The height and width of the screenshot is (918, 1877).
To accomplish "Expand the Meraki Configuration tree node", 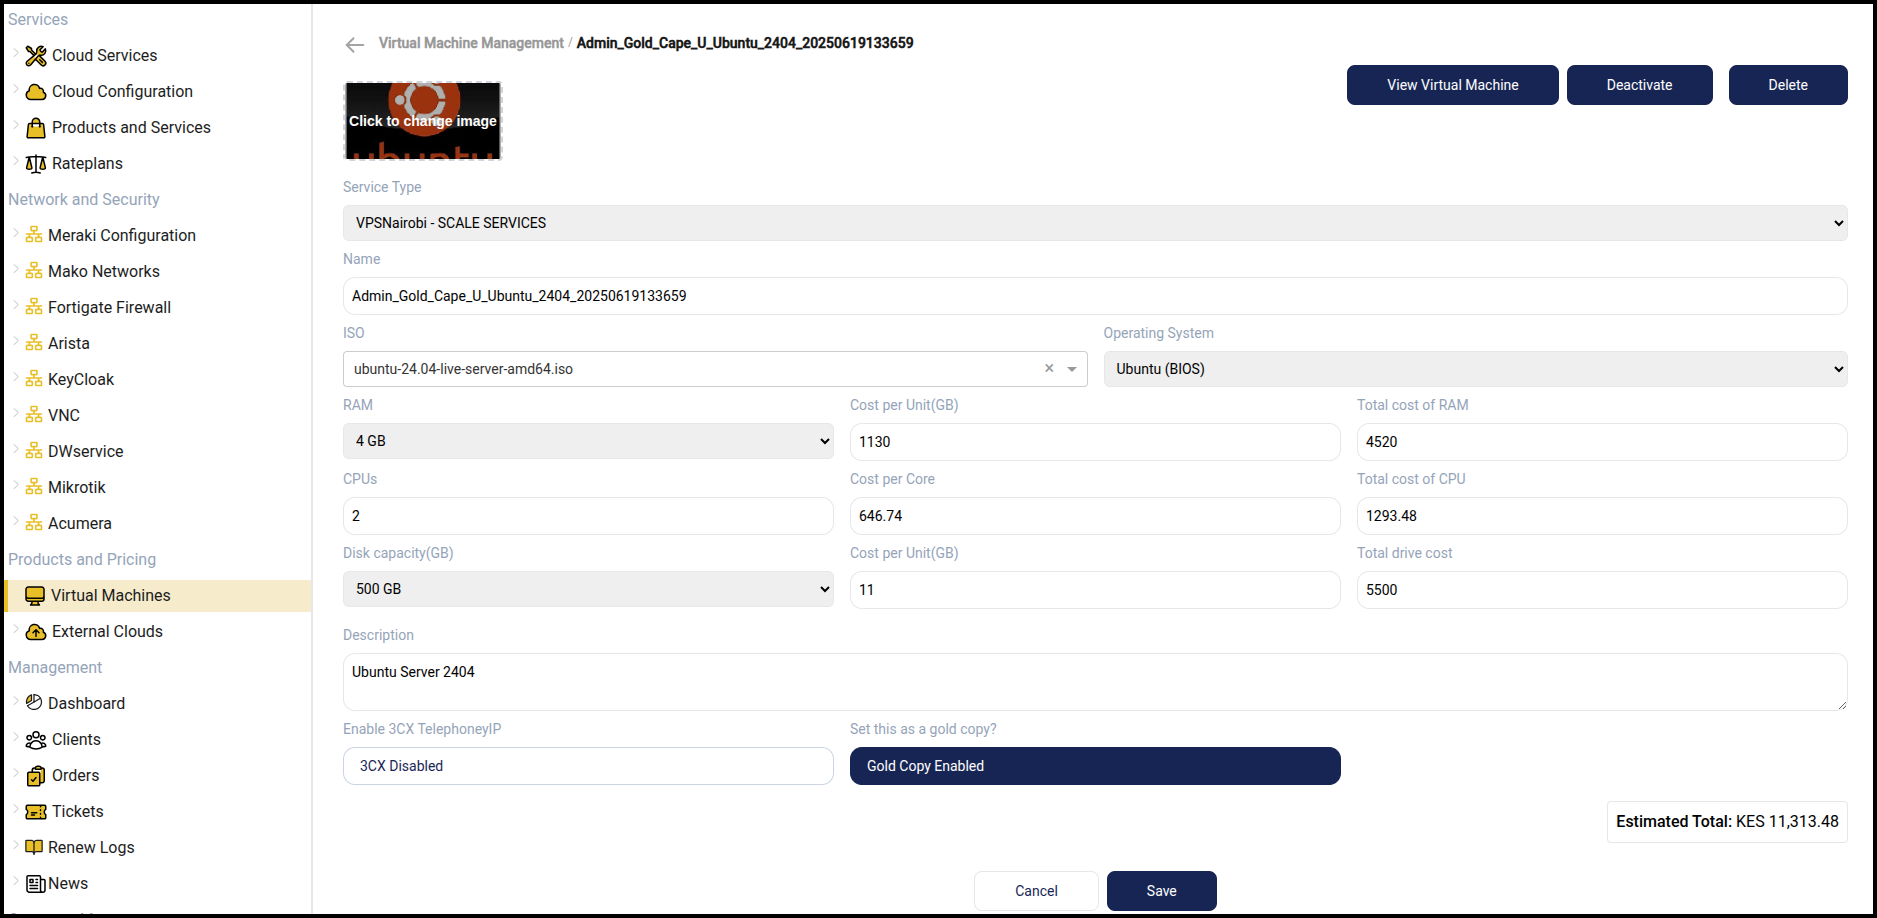I will [15, 235].
